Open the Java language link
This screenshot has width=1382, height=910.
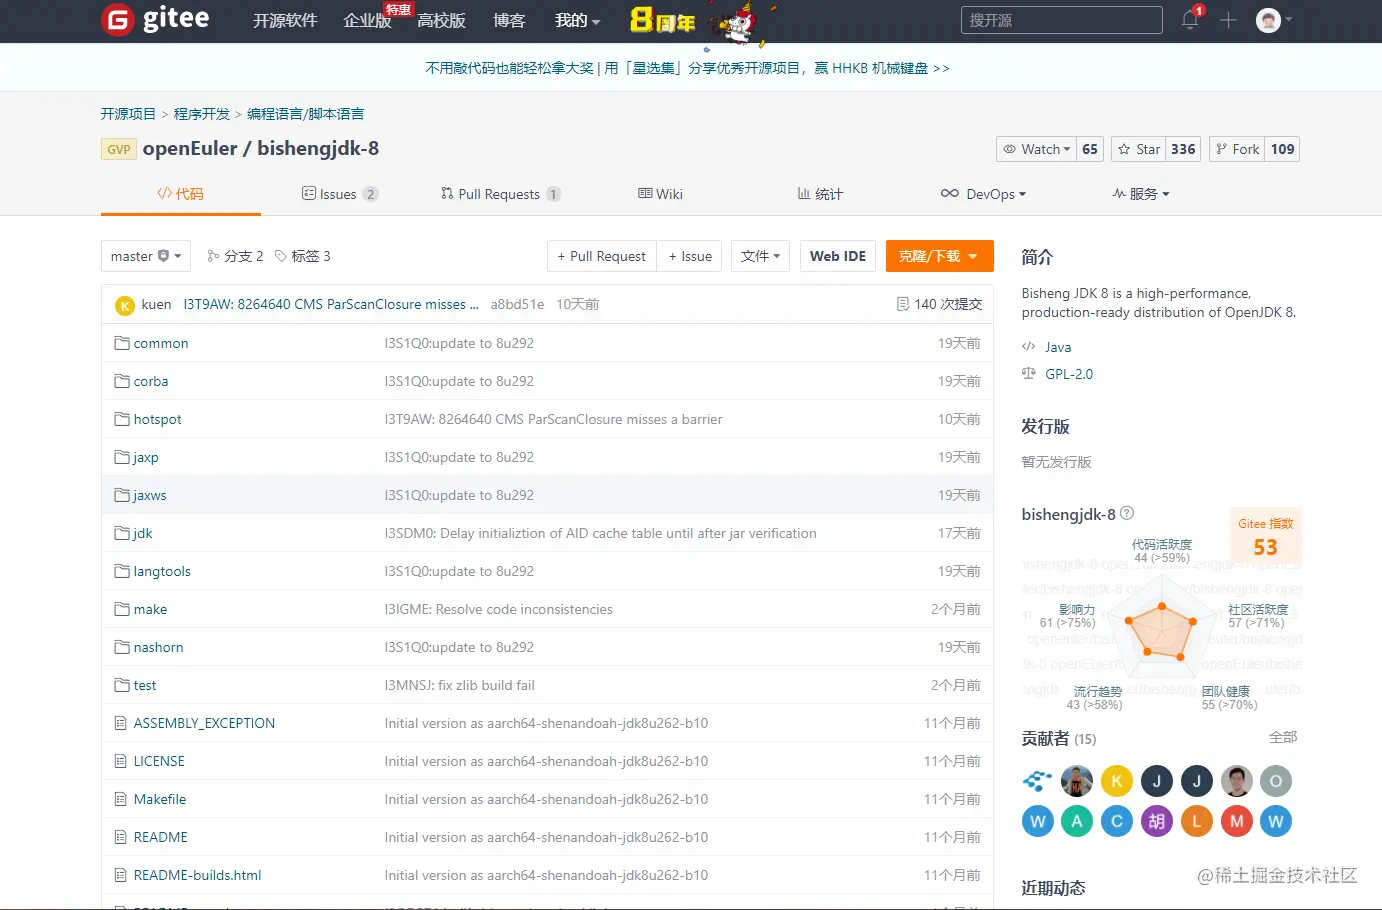(x=1058, y=347)
